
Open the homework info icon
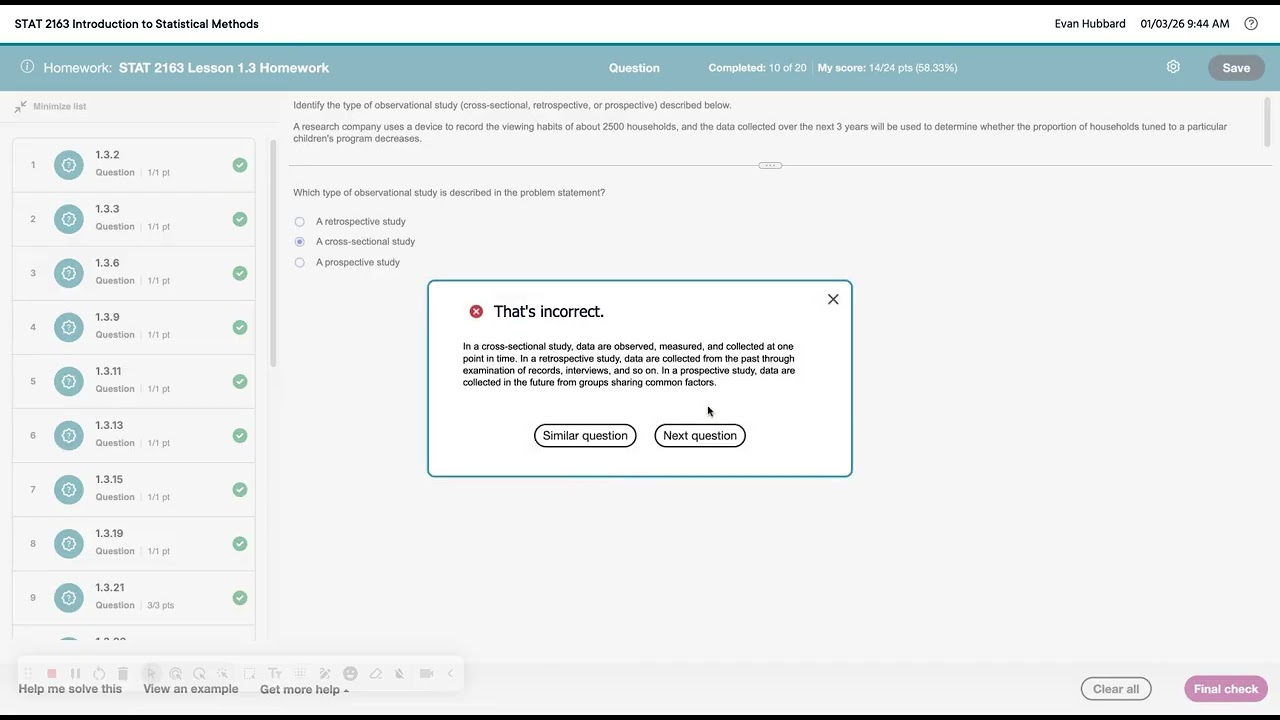point(27,67)
